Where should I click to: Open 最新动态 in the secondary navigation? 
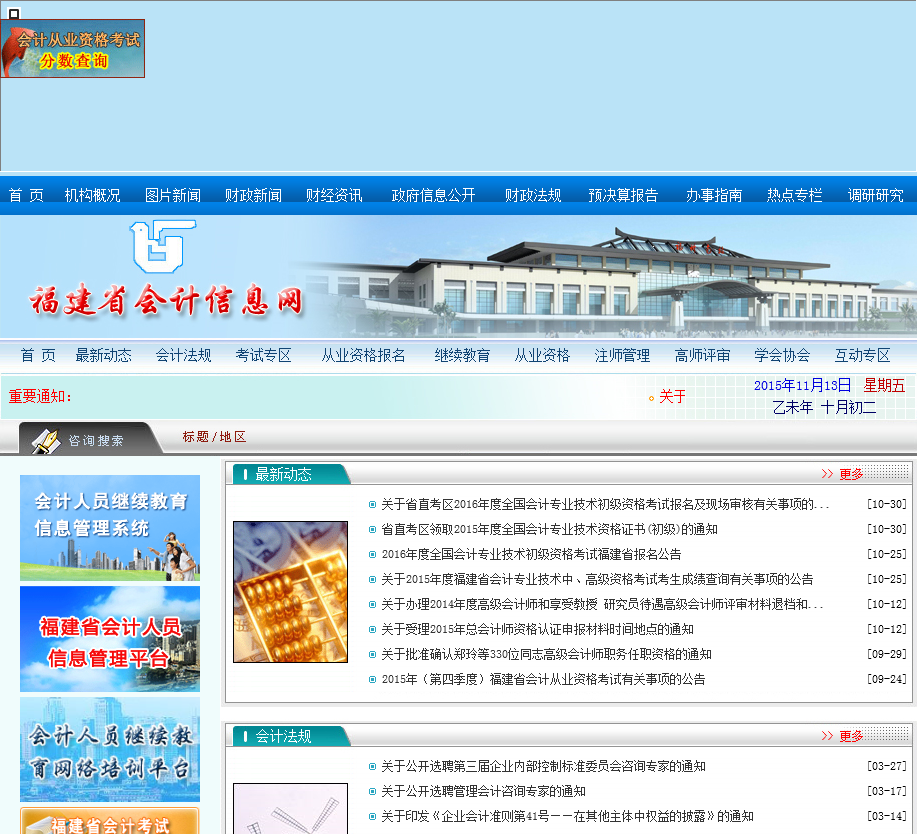tap(104, 356)
